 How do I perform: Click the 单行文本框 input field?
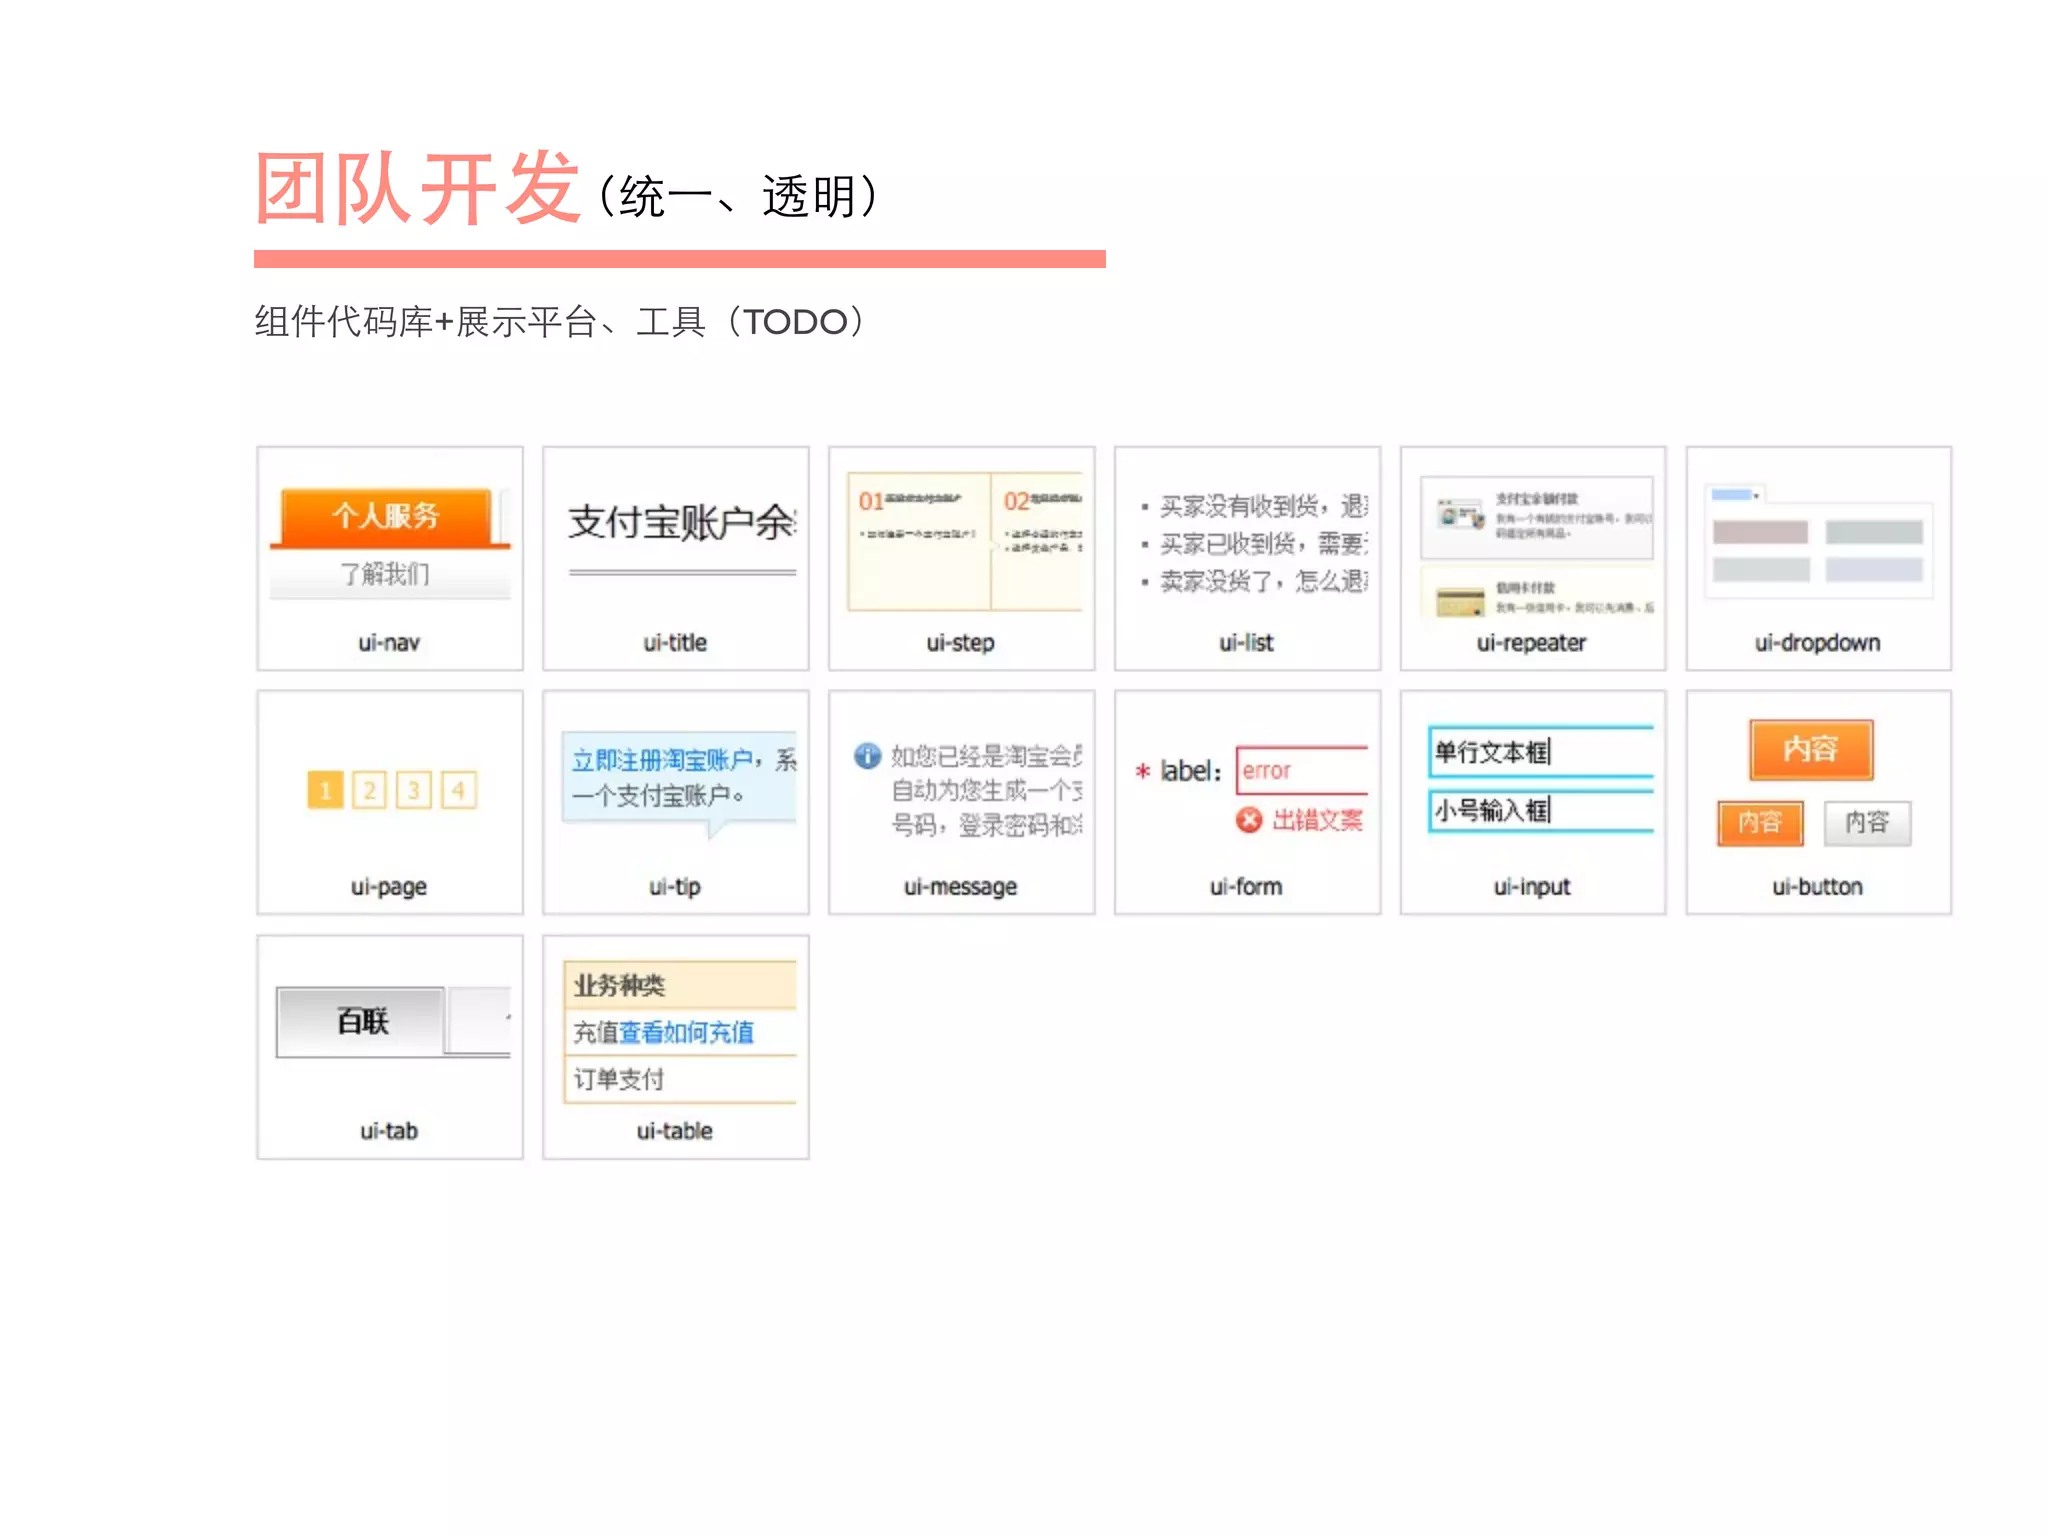[1541, 751]
